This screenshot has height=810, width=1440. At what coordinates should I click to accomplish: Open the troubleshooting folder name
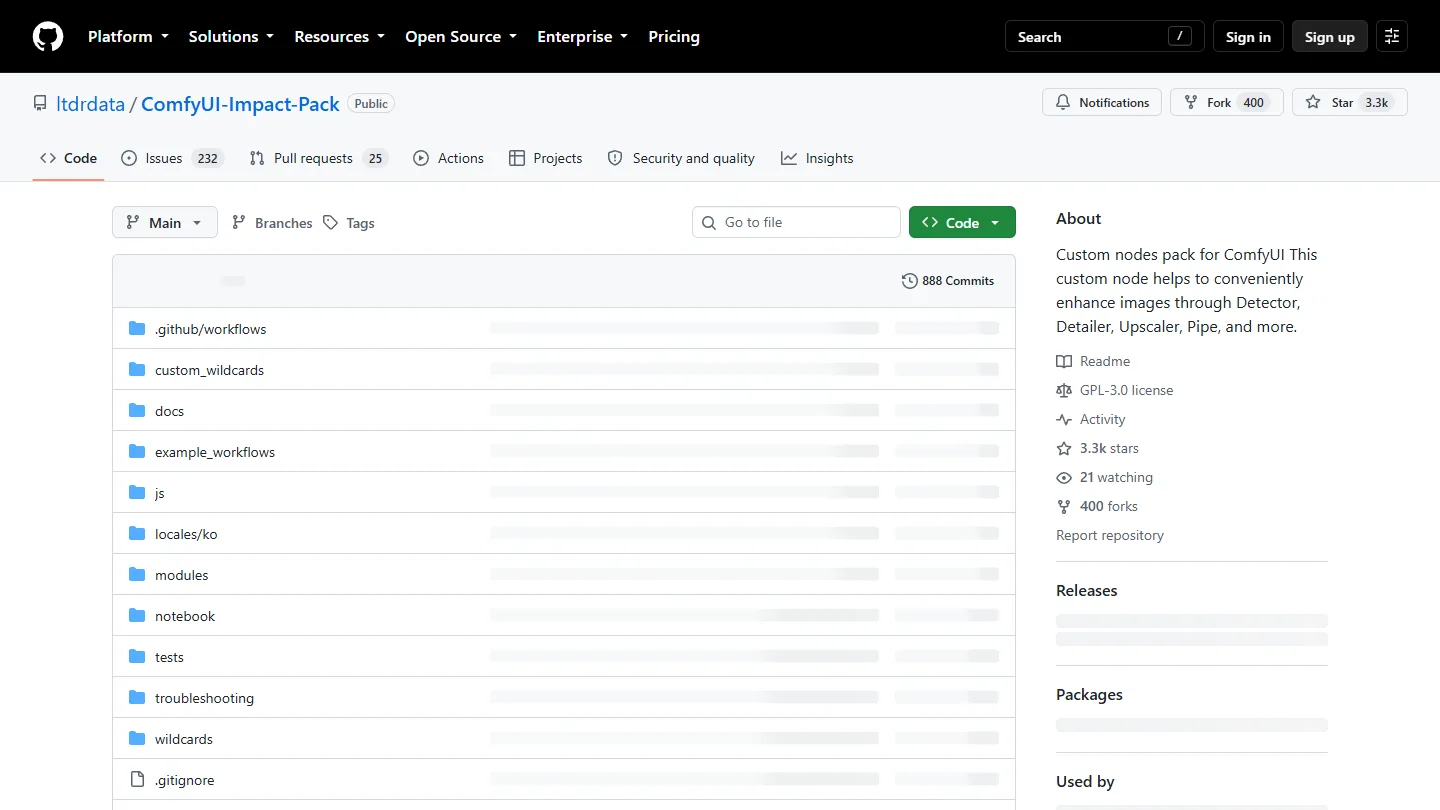[x=204, y=698]
